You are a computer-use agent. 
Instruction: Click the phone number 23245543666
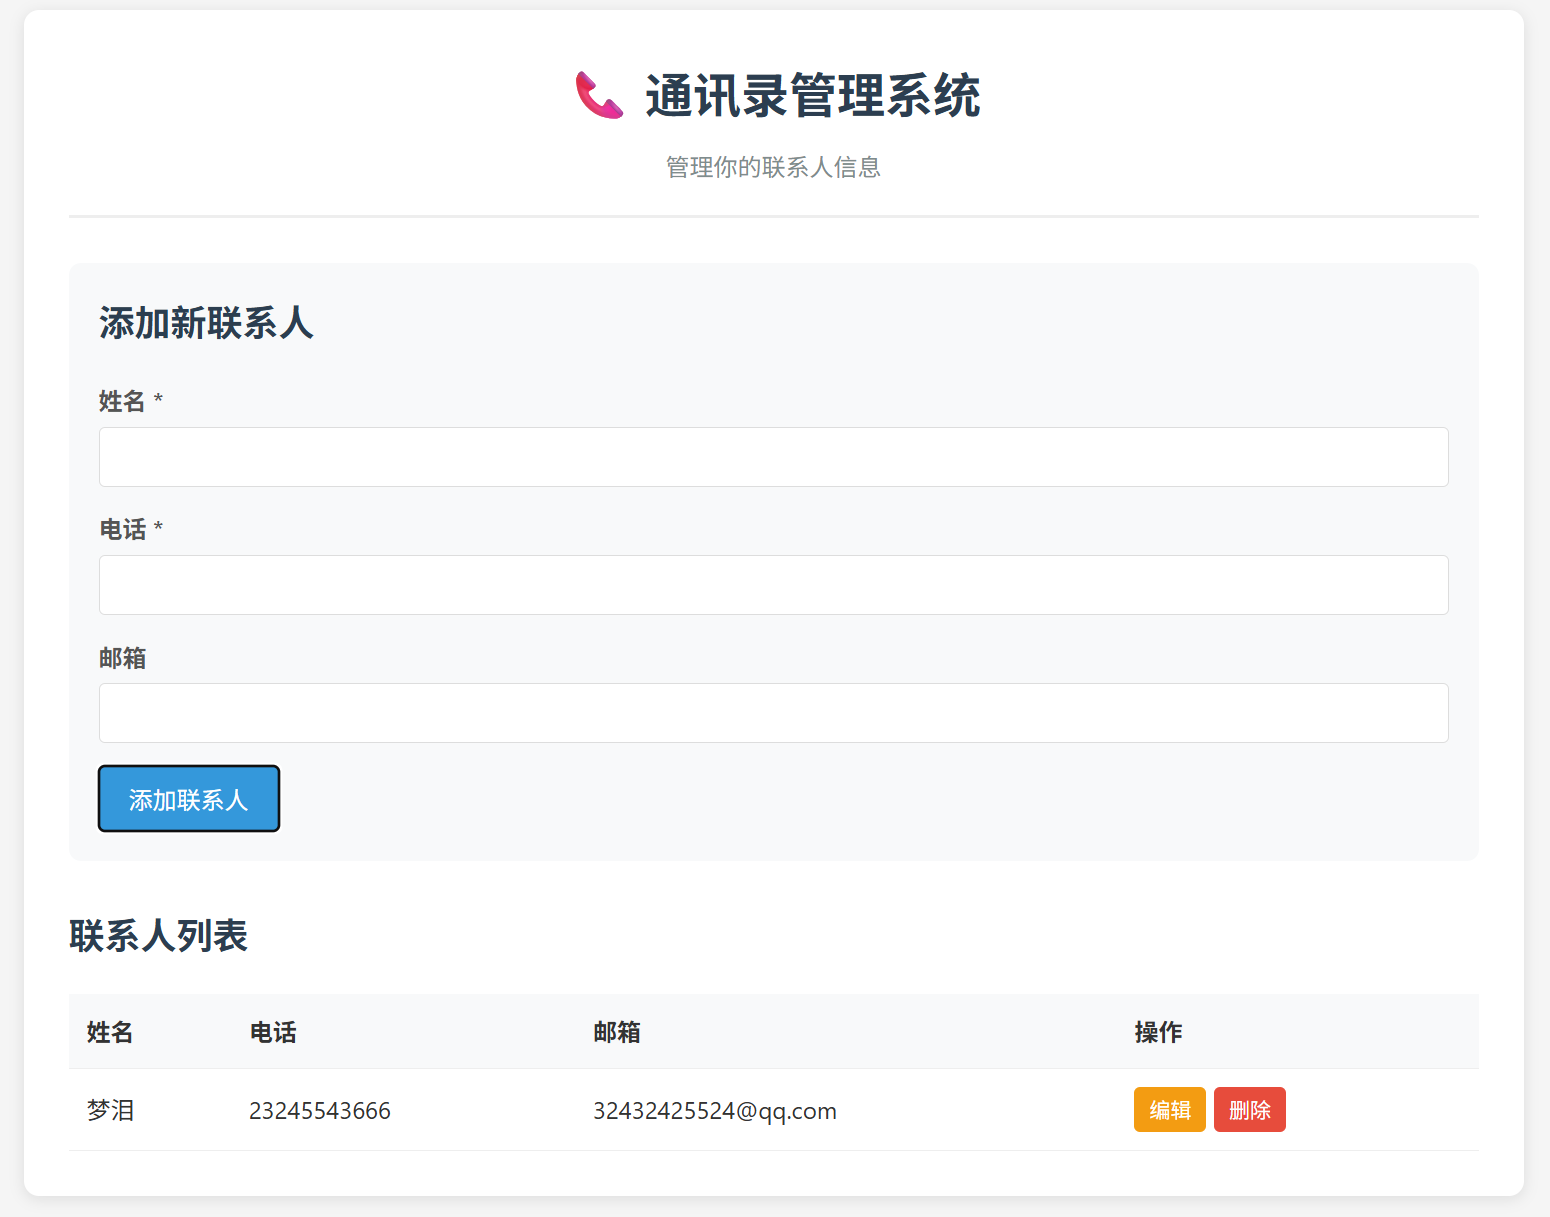(x=320, y=1110)
